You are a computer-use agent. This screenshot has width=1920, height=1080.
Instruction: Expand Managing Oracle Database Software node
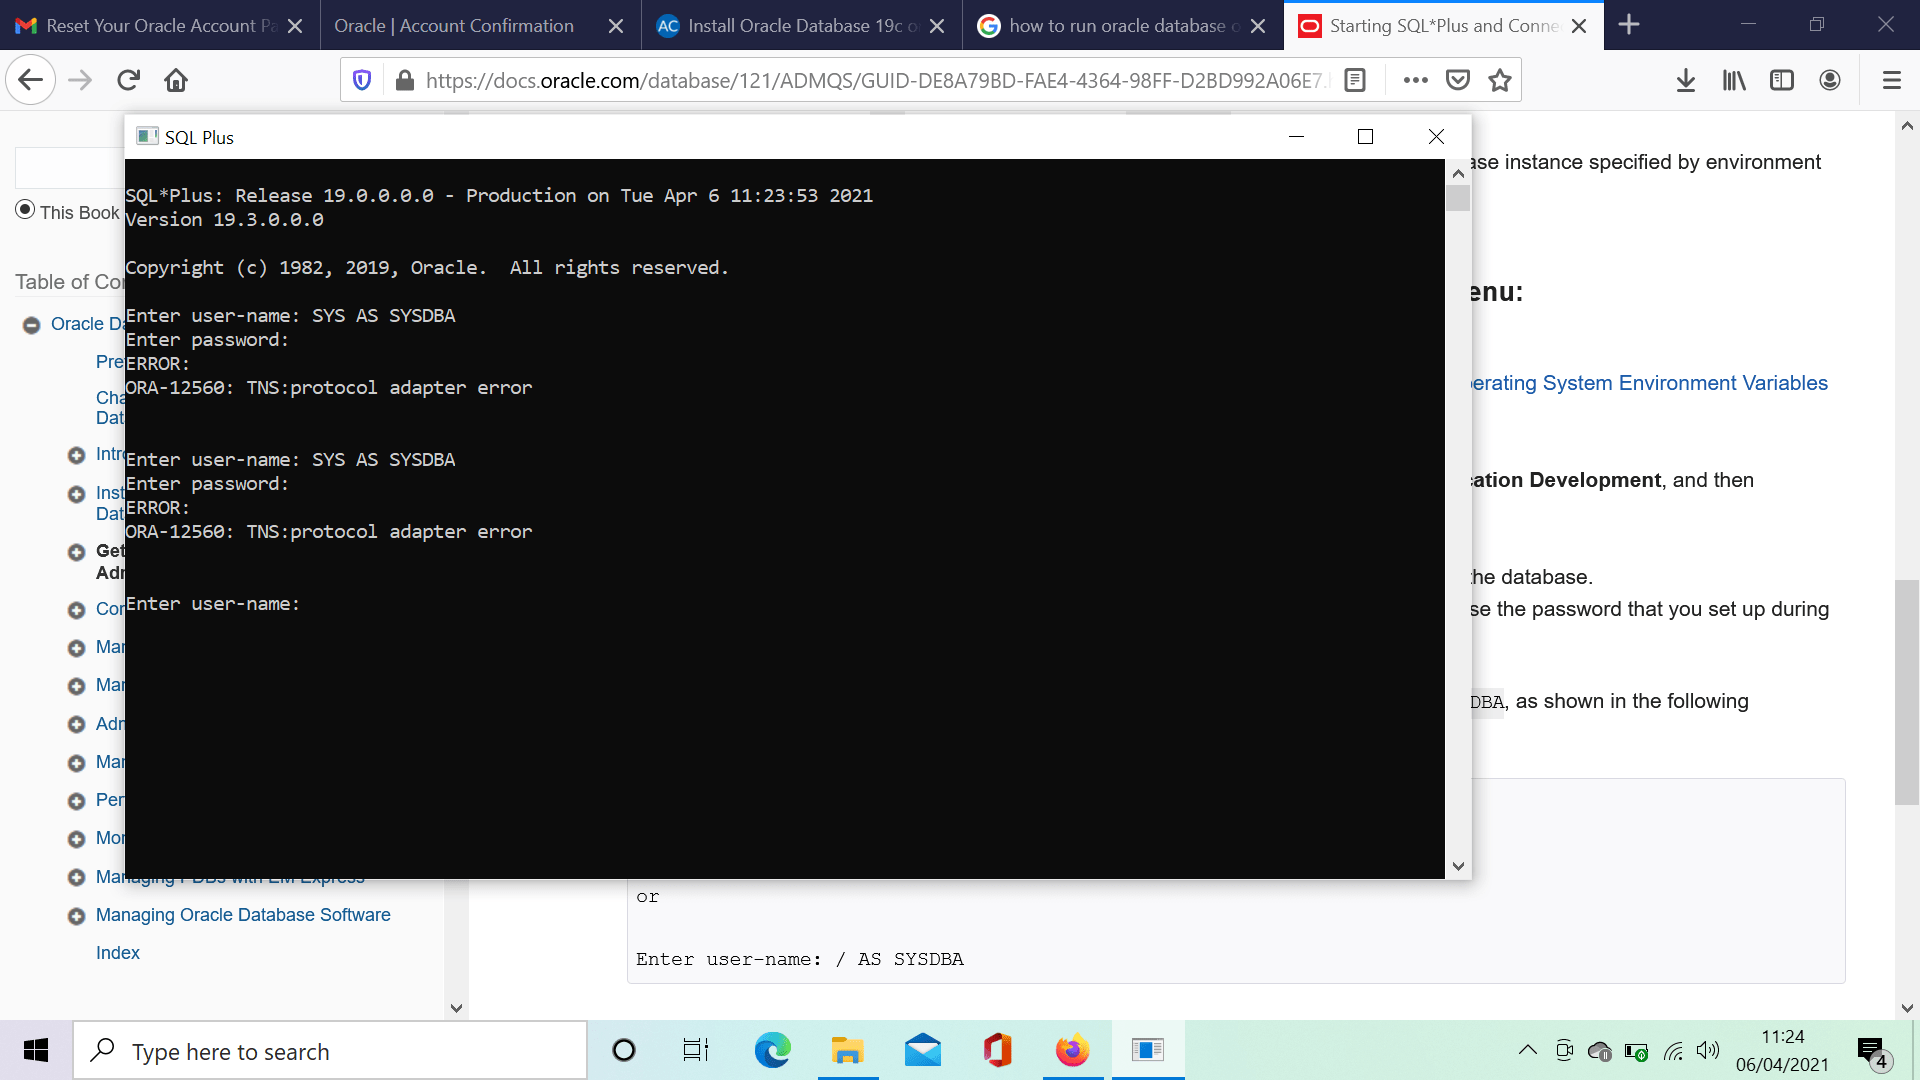76,916
